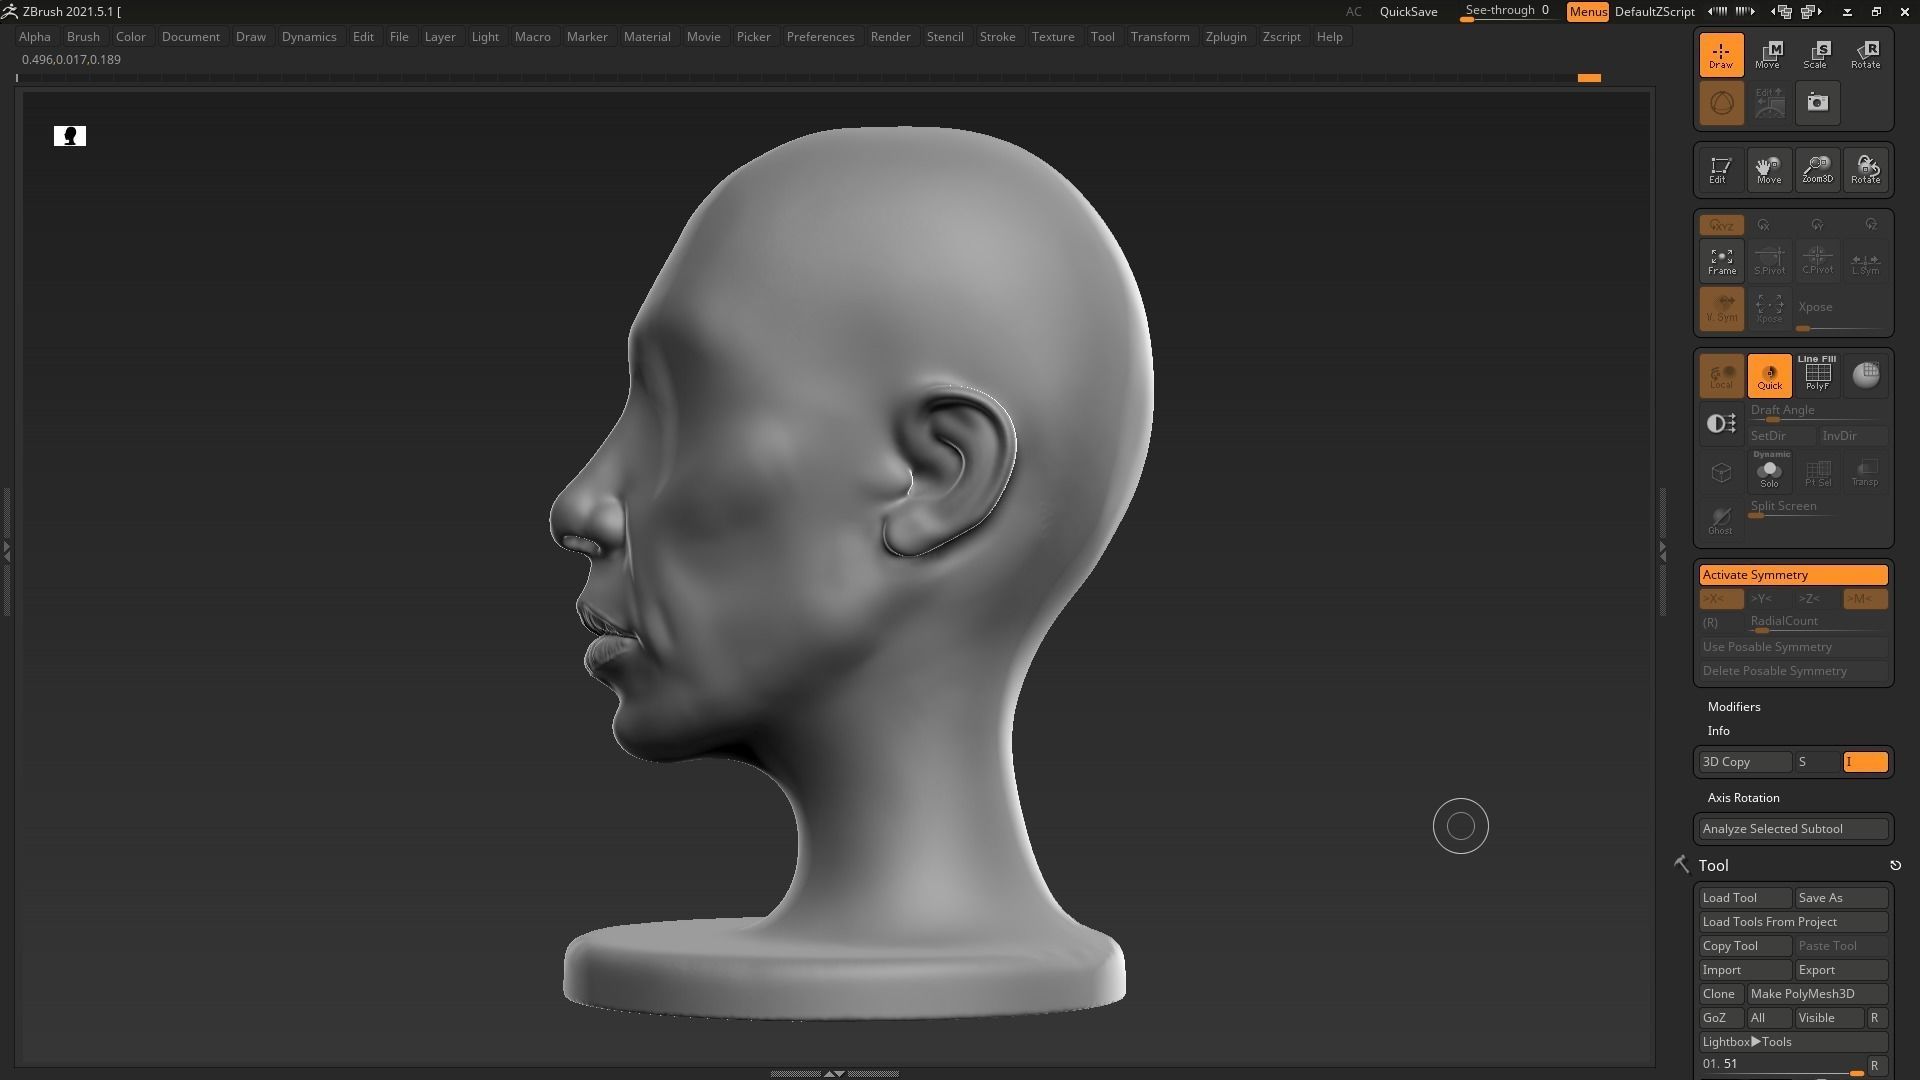Click the Xpose icon

[1768, 309]
